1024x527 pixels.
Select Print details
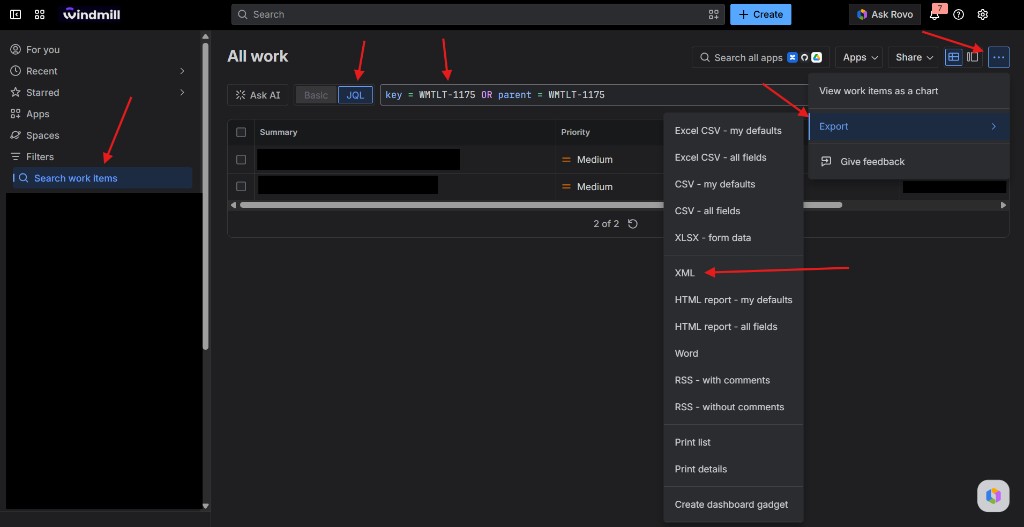(x=733, y=469)
